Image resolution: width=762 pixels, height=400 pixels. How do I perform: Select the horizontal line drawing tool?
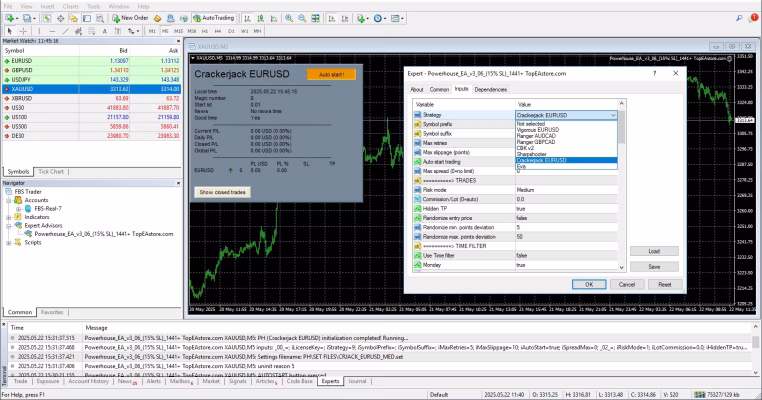click(52, 31)
